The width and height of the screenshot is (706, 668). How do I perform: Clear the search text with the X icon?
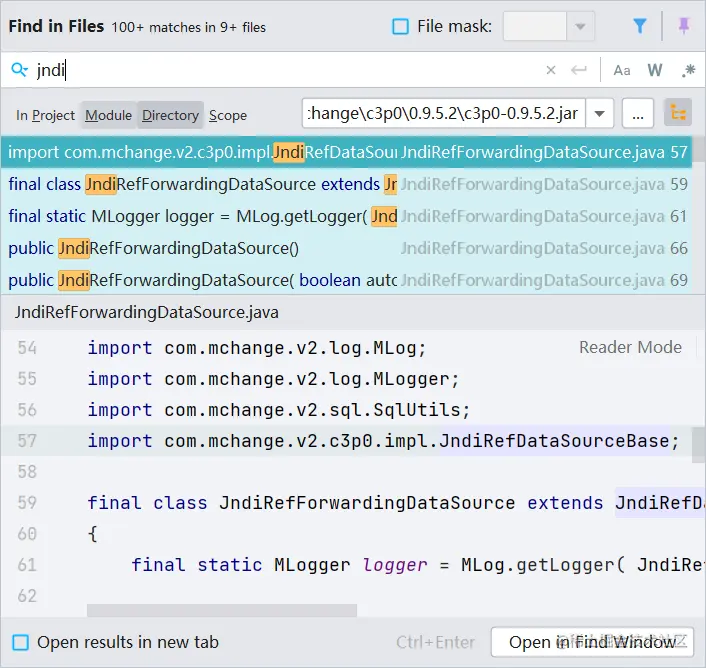(551, 70)
